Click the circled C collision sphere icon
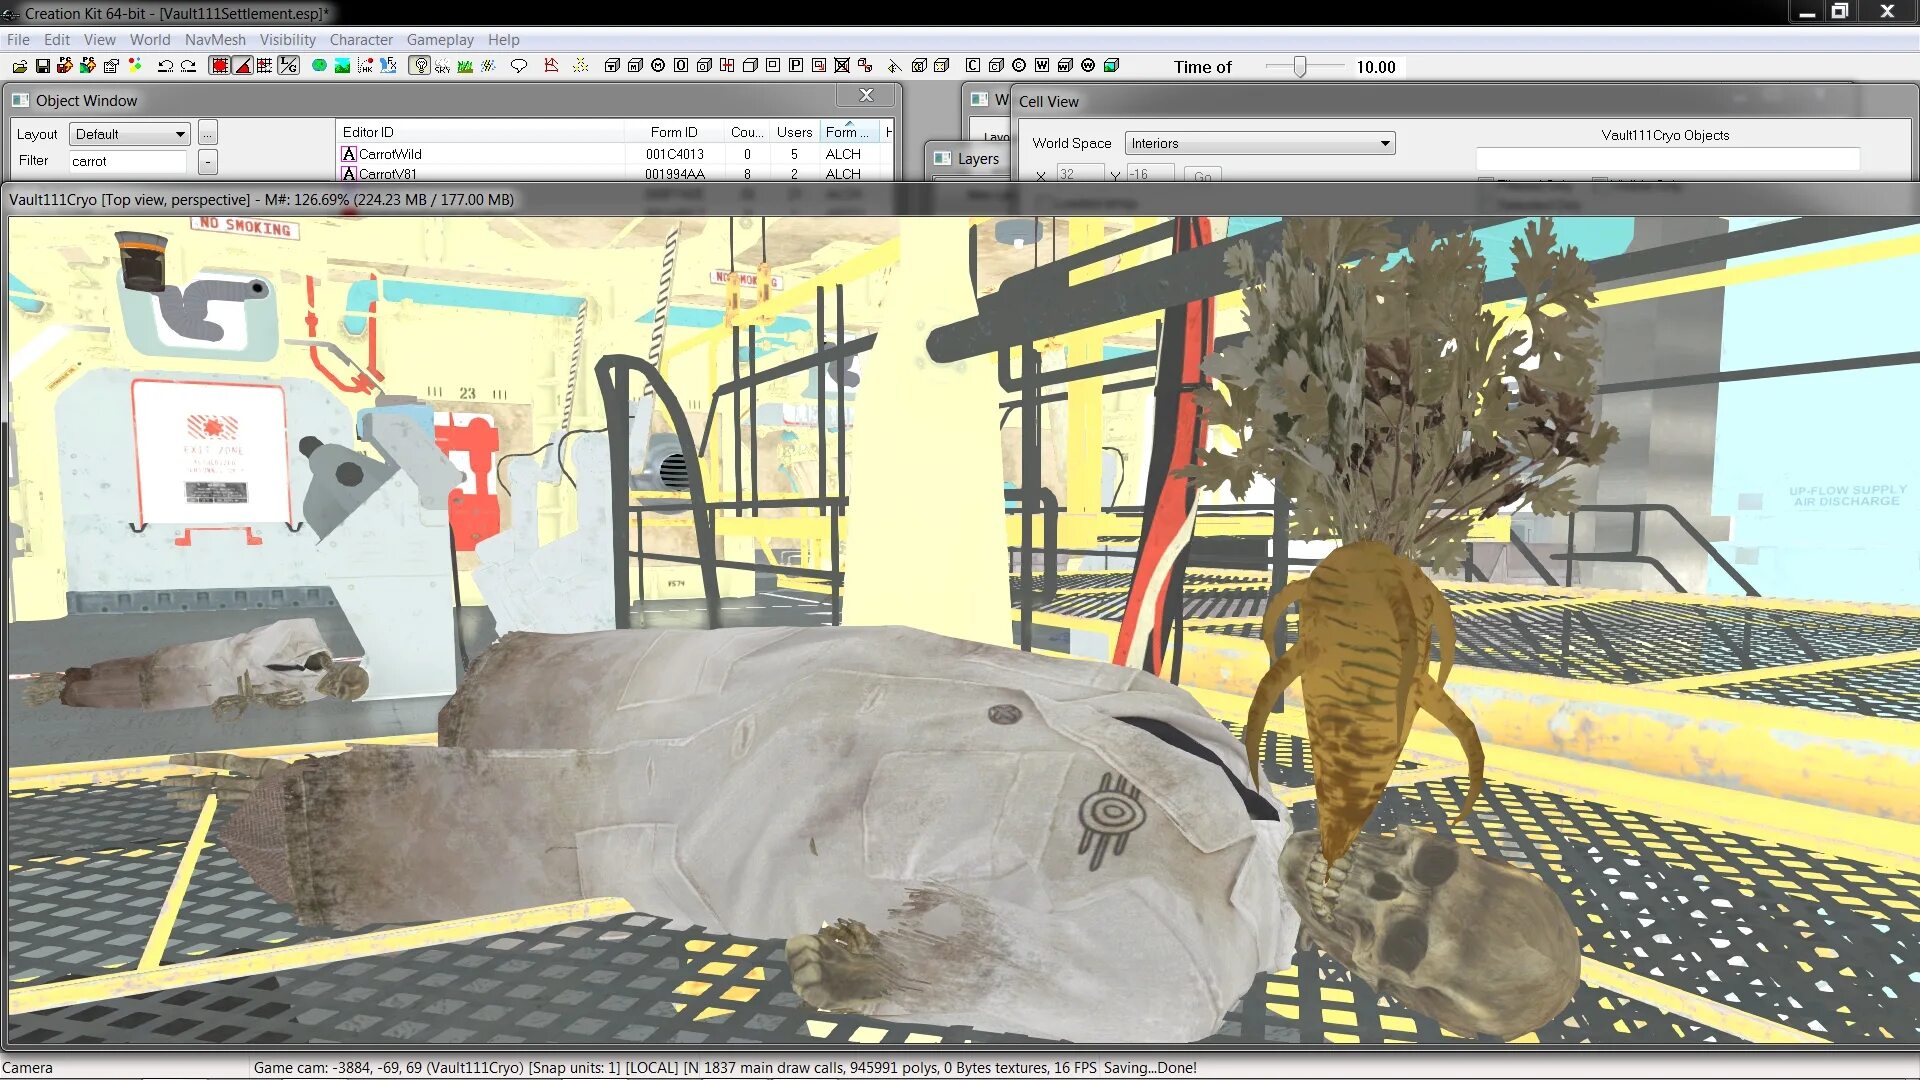This screenshot has height=1080, width=1920. [x=1019, y=66]
